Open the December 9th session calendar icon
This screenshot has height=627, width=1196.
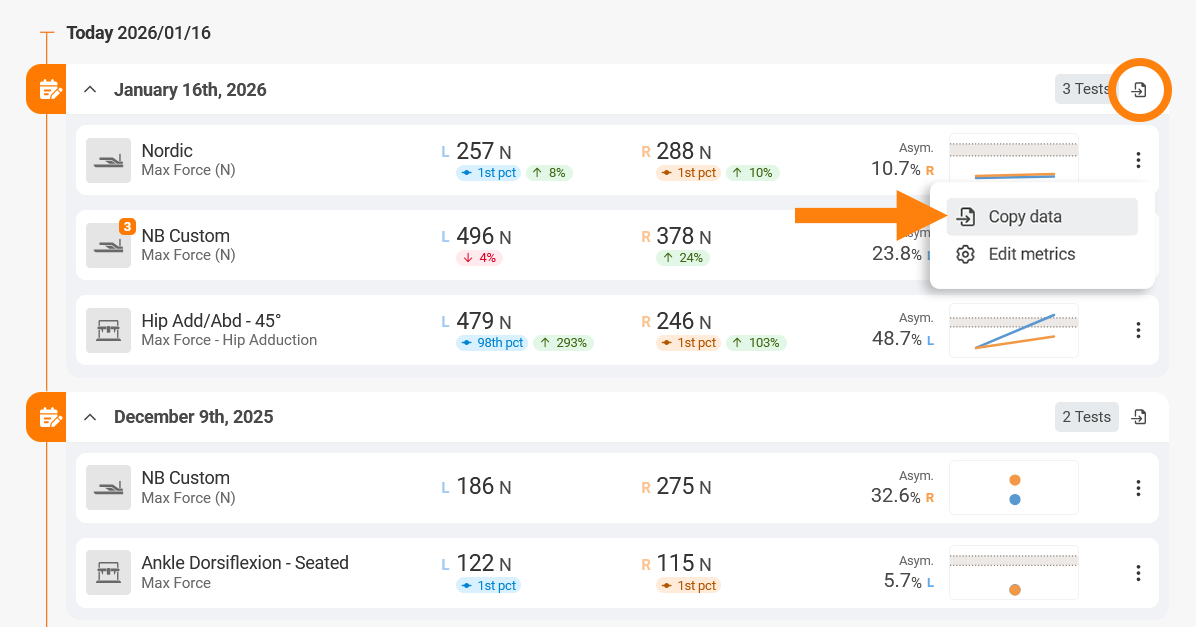coord(47,417)
